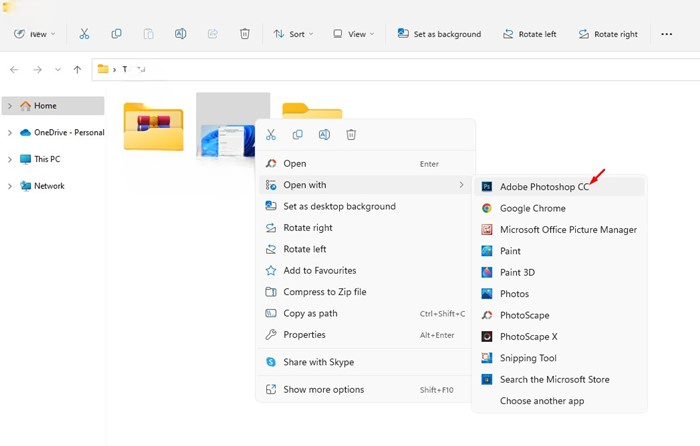Go up one folder level
The image size is (700, 446).
(77, 70)
